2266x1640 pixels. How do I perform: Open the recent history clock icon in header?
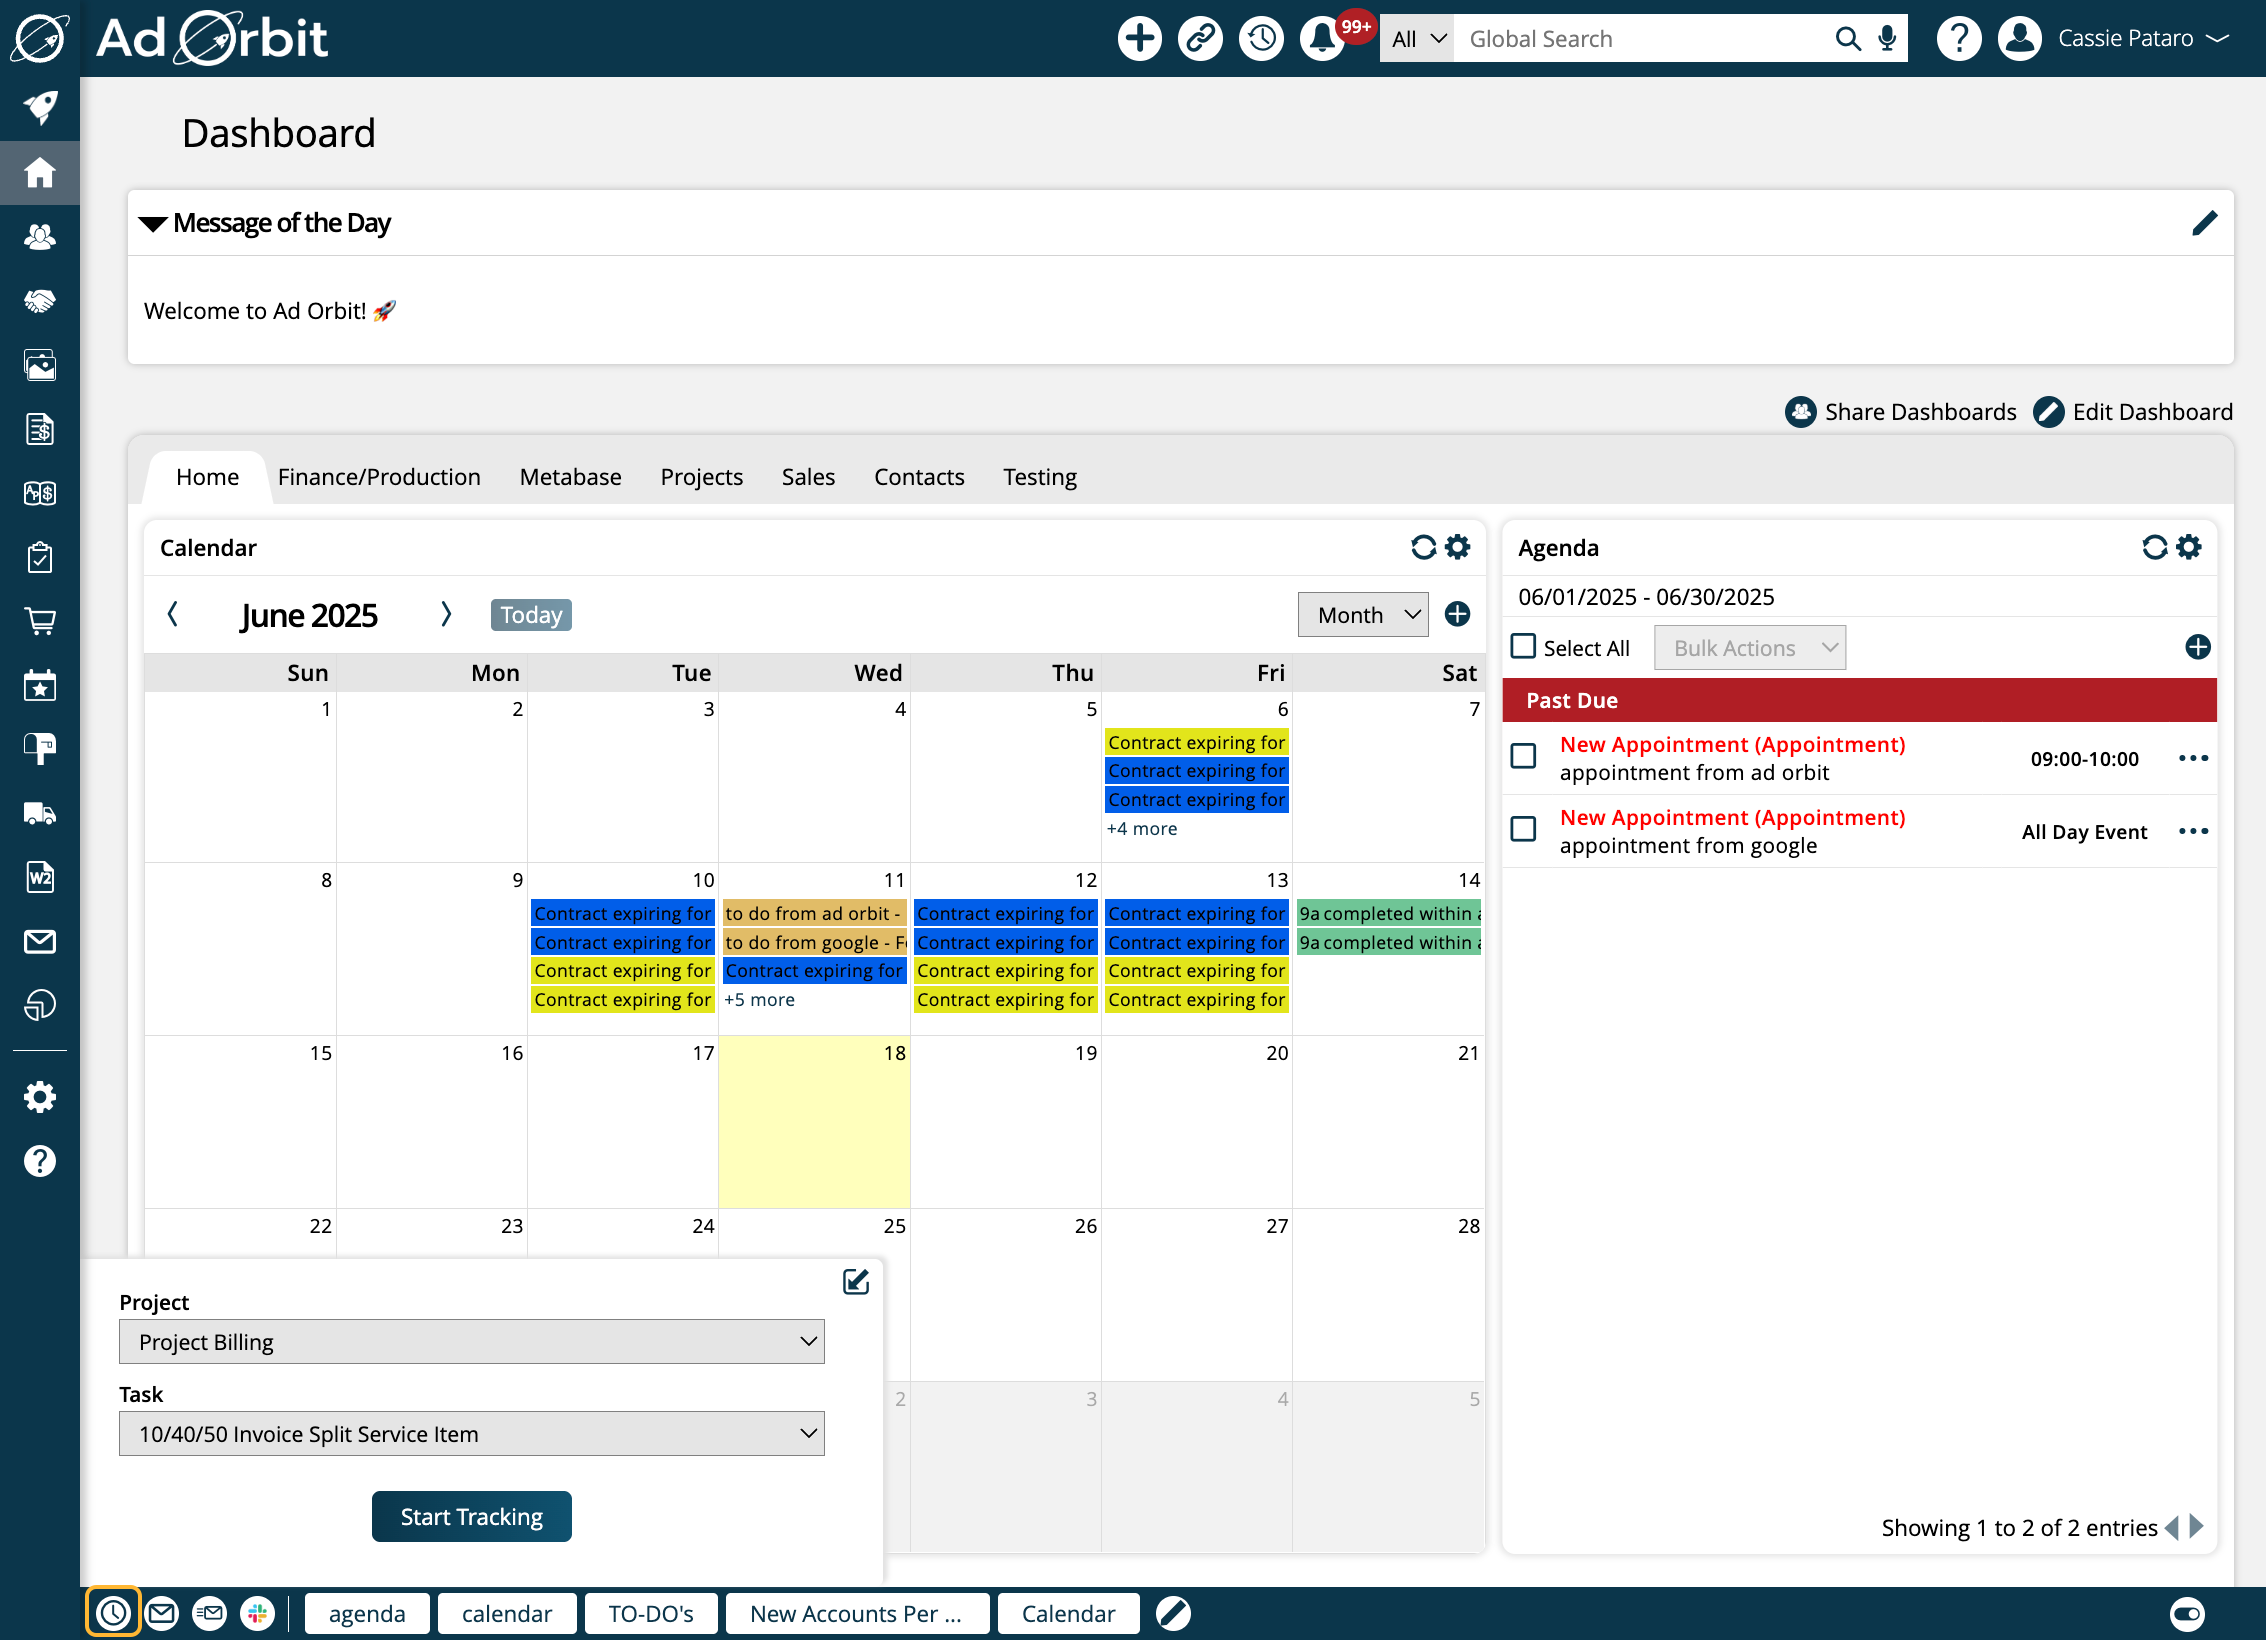pyautogui.click(x=1261, y=39)
